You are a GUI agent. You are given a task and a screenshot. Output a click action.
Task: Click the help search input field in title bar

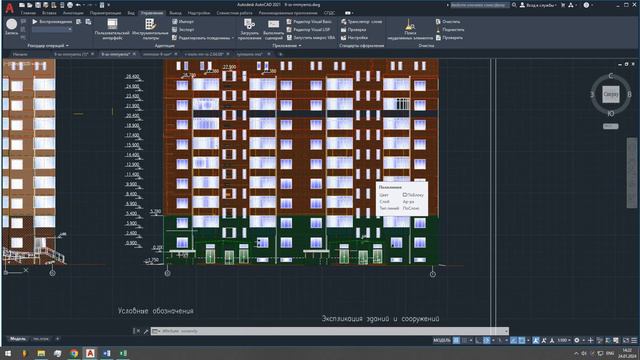coord(479,5)
